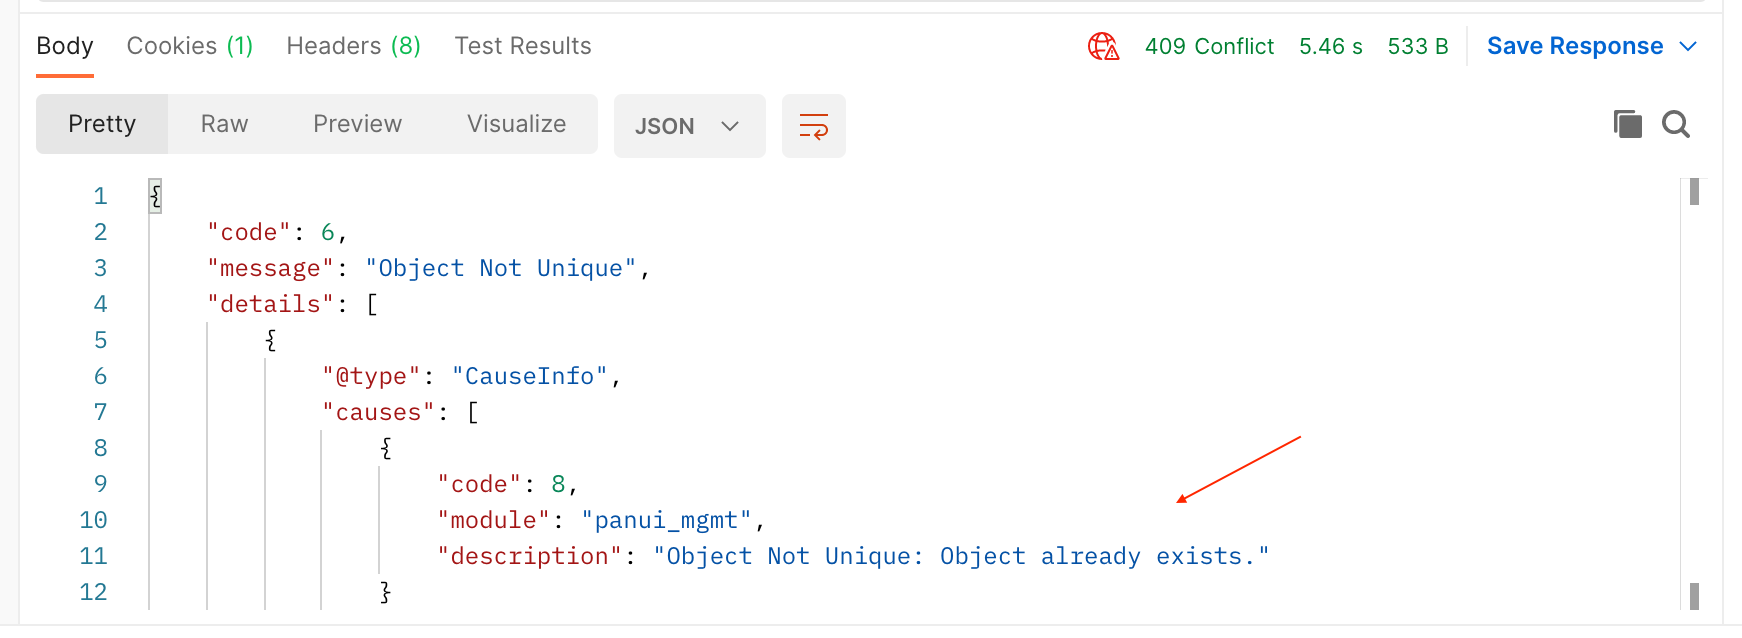Click the 533 B response size

coord(1417,46)
